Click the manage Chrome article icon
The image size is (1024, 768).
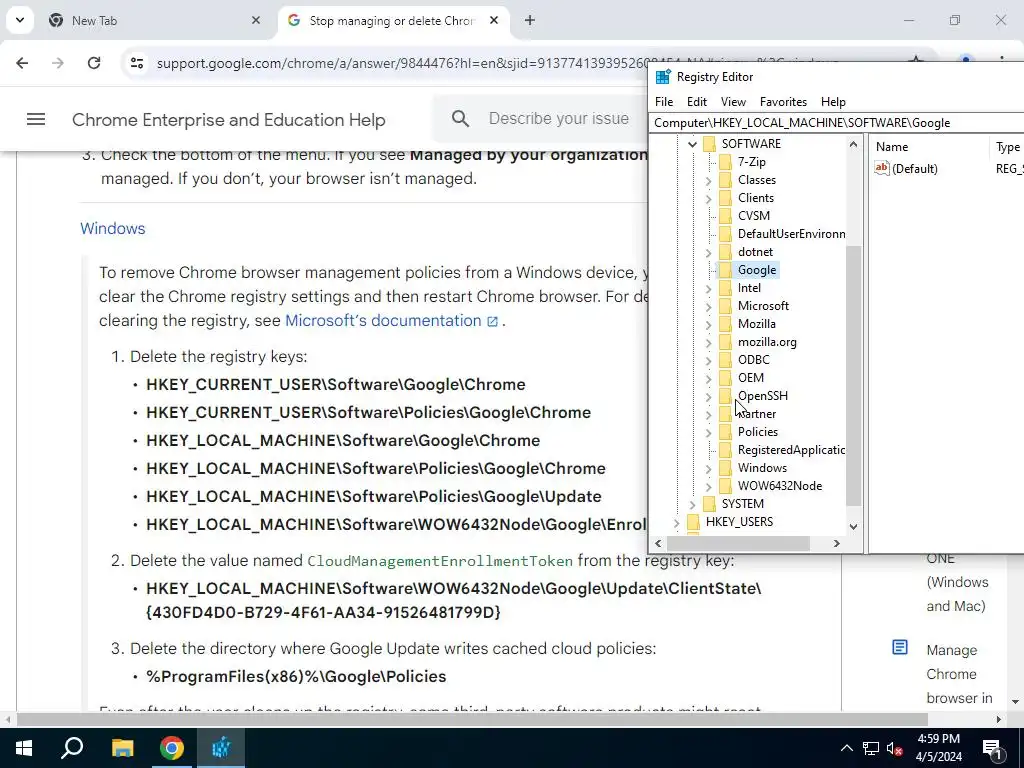(x=900, y=647)
